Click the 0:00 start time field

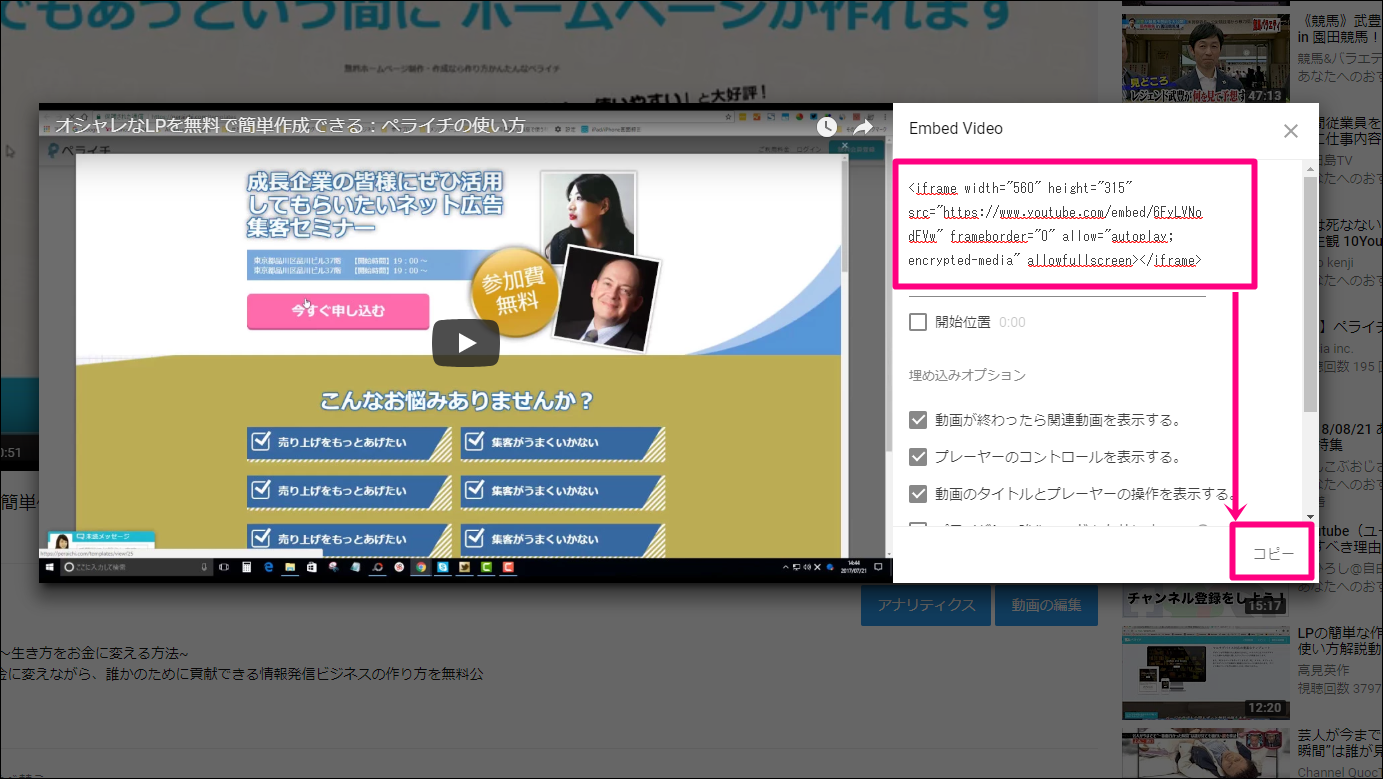pos(1012,322)
